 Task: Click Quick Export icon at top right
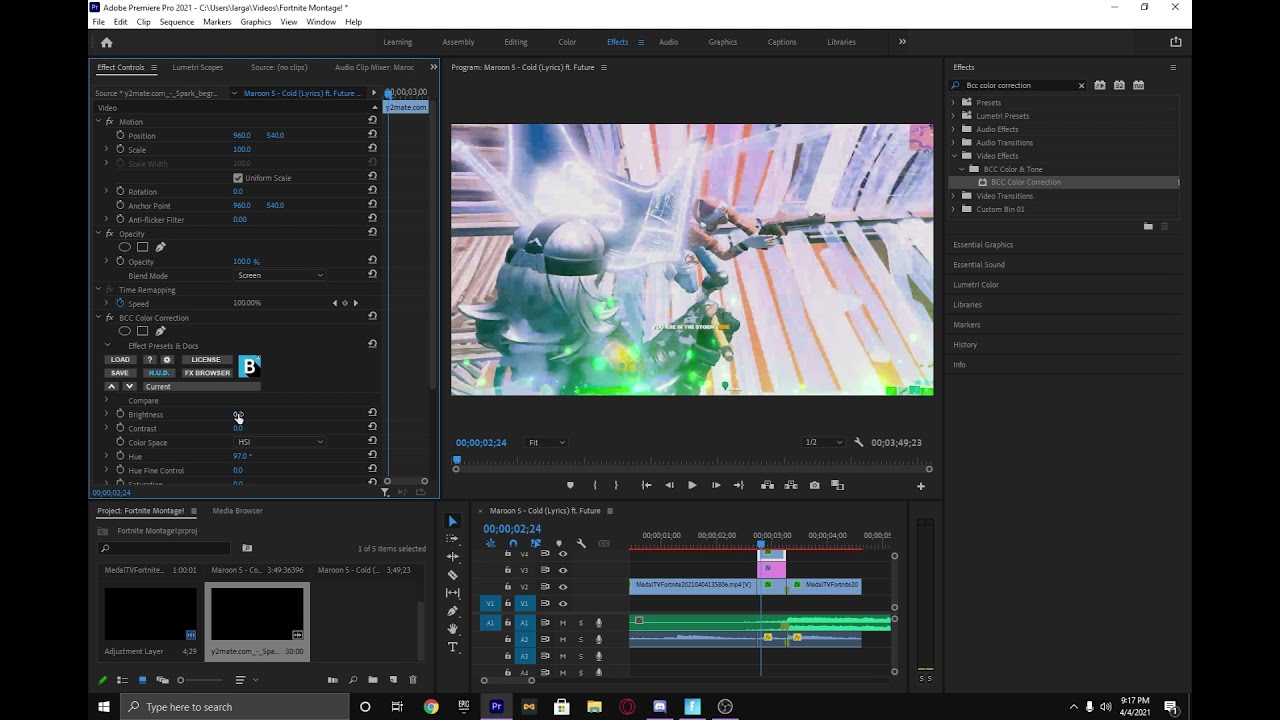(x=1176, y=42)
